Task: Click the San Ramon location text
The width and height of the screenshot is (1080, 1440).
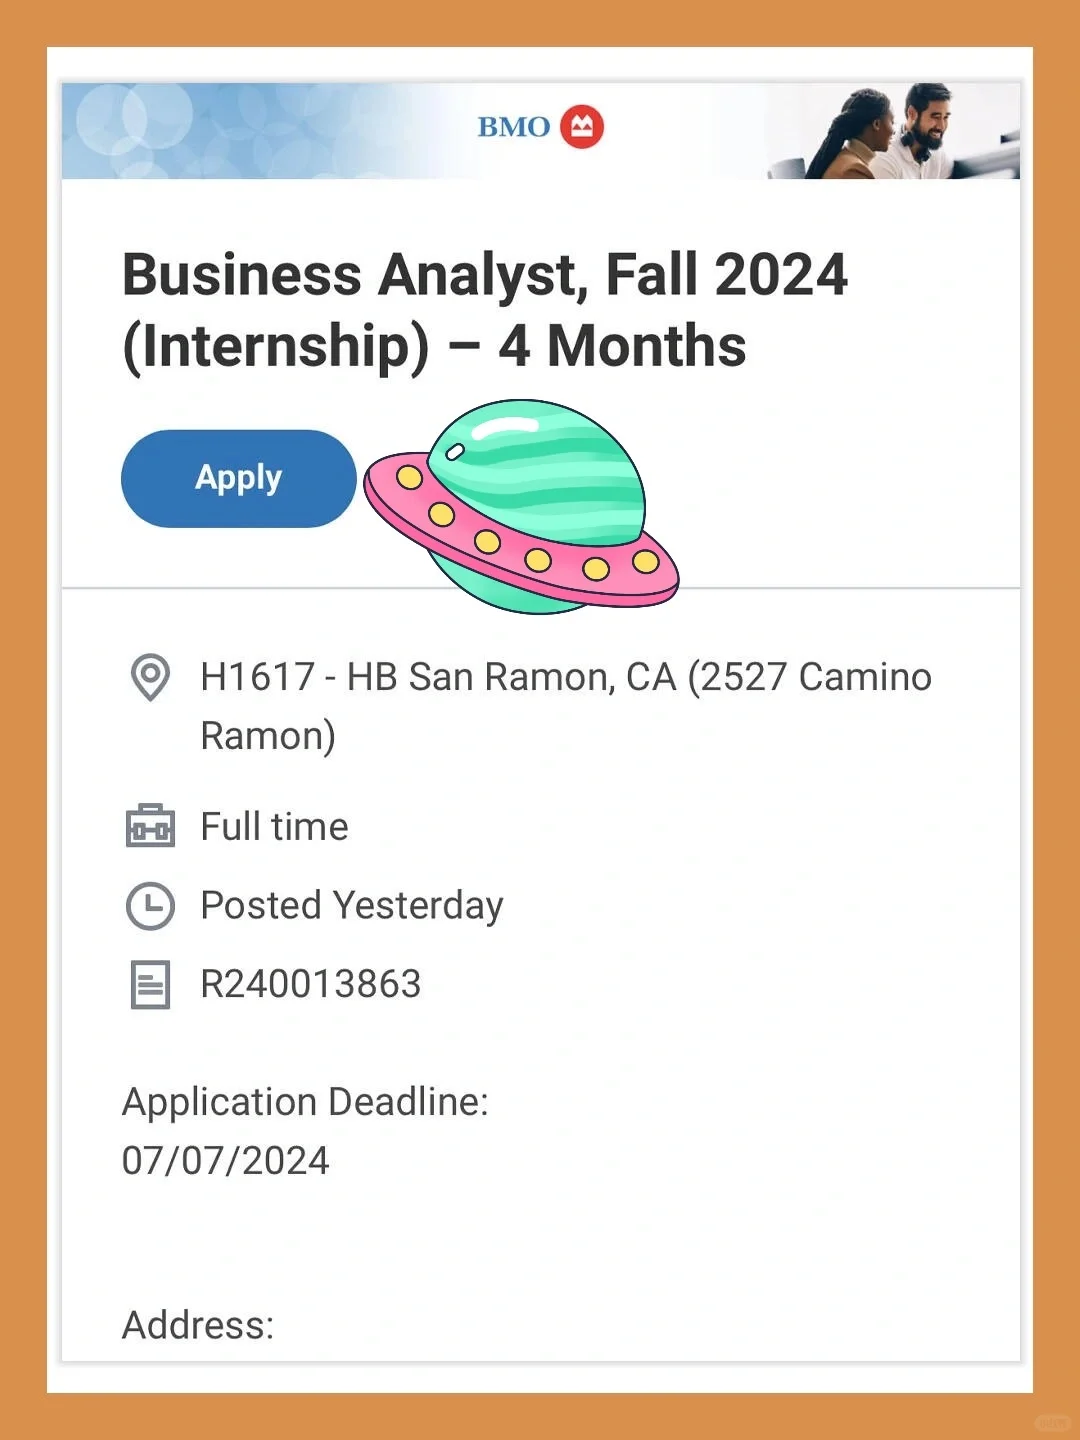Action: [566, 706]
